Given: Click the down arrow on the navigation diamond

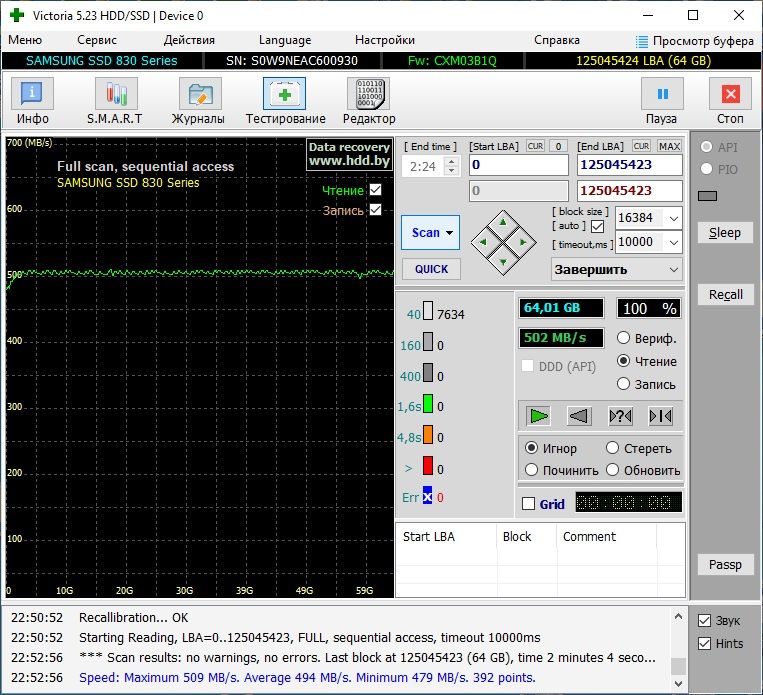Looking at the screenshot, I should [503, 262].
